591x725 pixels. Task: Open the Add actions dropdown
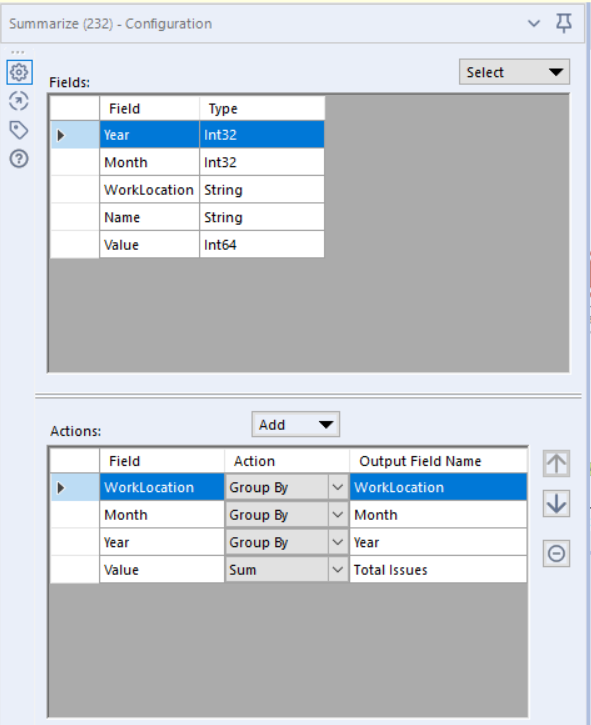296,424
